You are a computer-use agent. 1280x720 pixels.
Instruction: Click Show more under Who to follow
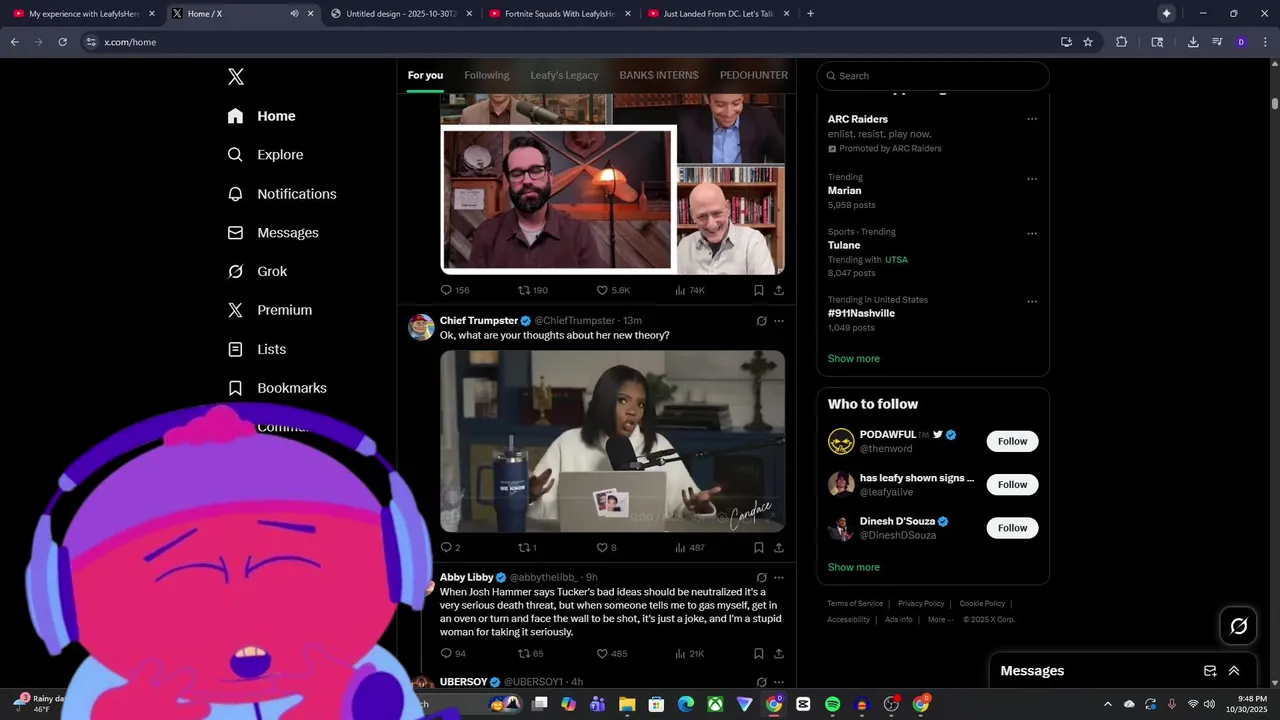coord(854,567)
